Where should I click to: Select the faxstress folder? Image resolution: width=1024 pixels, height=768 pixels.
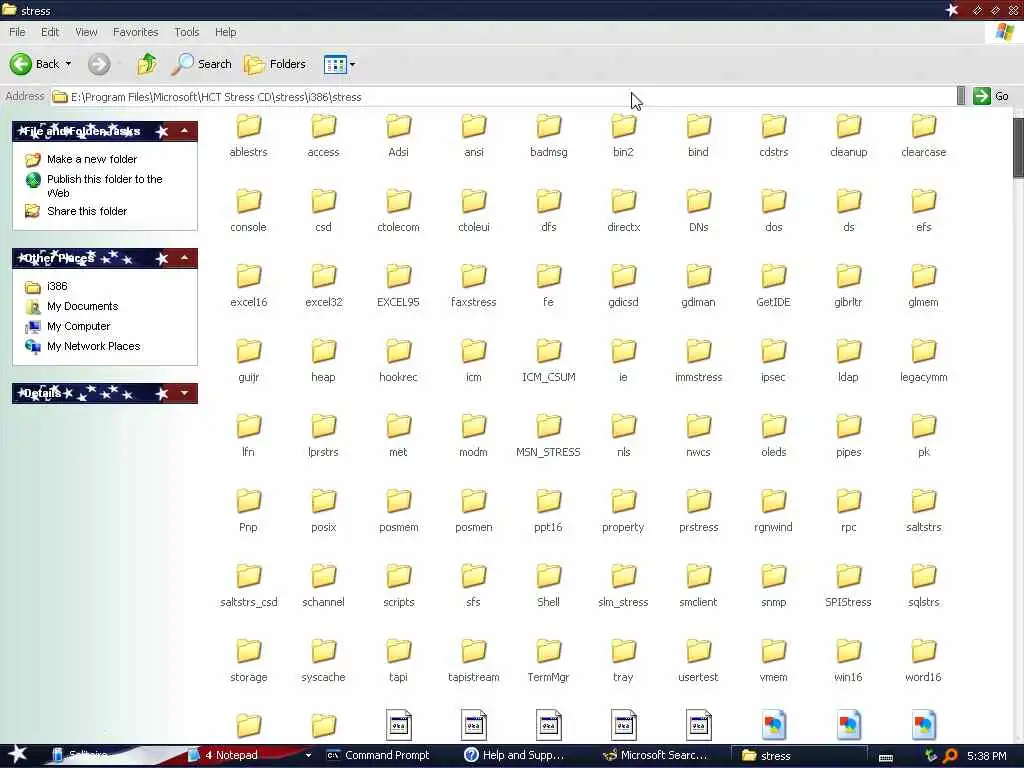(473, 286)
